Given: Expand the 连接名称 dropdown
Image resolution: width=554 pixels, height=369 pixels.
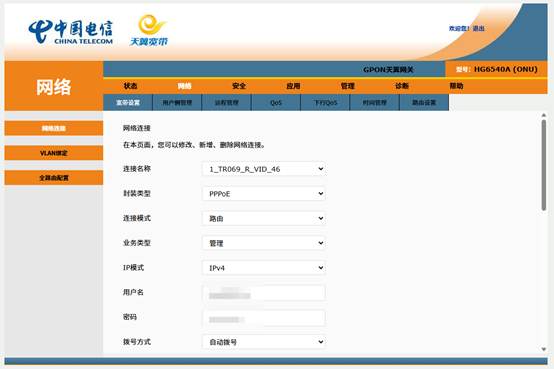Looking at the screenshot, I should (x=264, y=169).
